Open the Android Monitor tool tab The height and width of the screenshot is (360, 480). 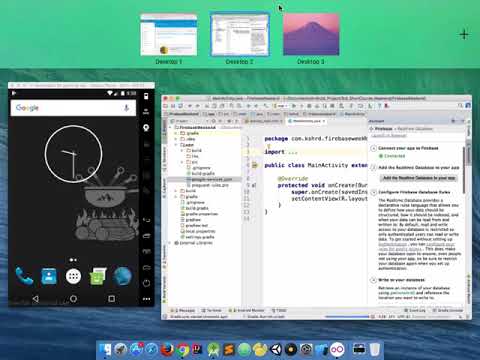[x=247, y=310]
